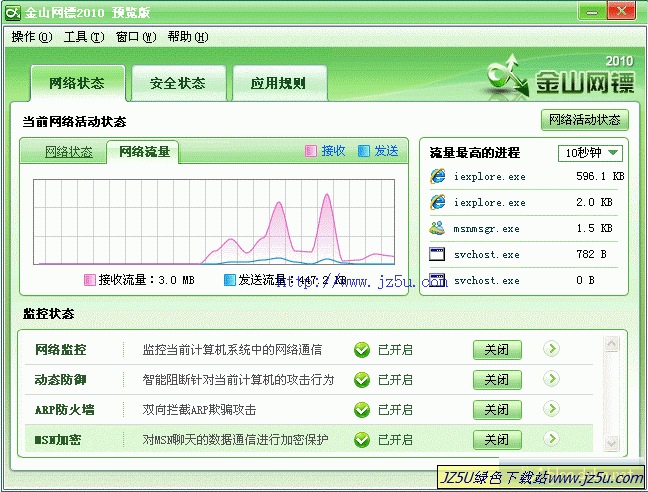Click the svchost.exe icon with 782 B
The image size is (648, 492).
point(437,254)
